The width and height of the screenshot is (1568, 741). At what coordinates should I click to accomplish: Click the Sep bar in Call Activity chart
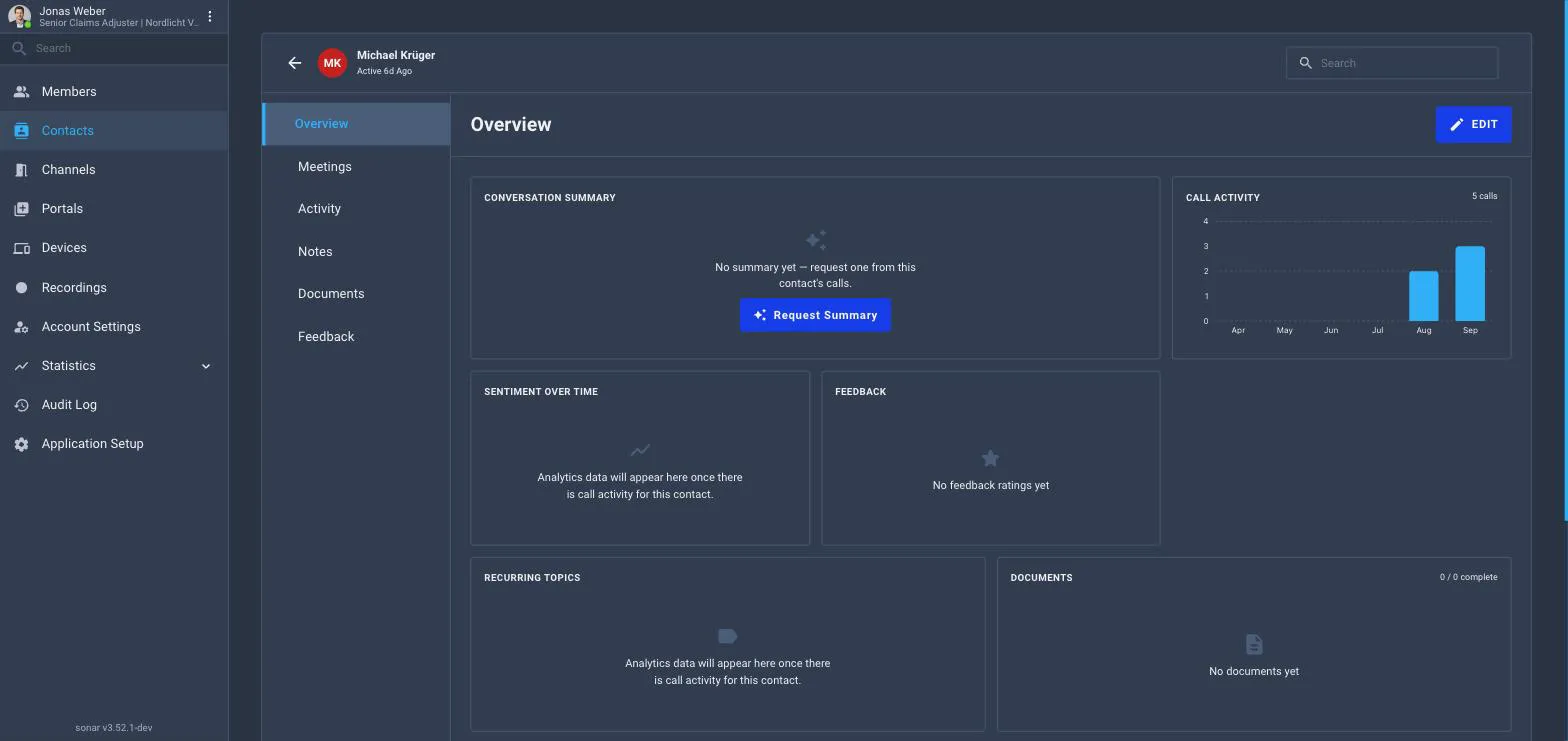pos(1470,284)
